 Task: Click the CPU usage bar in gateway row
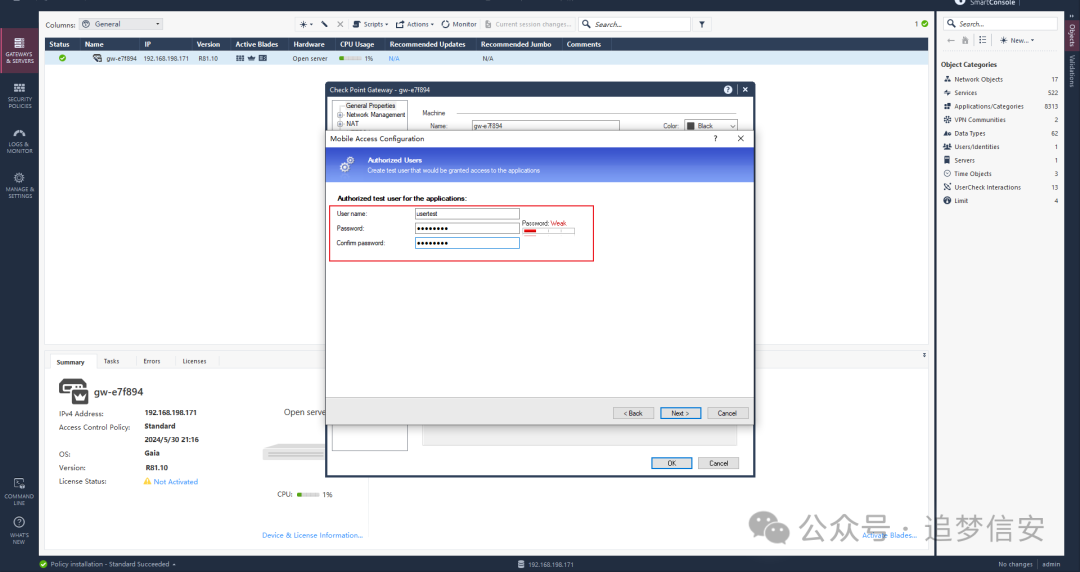[x=351, y=59]
